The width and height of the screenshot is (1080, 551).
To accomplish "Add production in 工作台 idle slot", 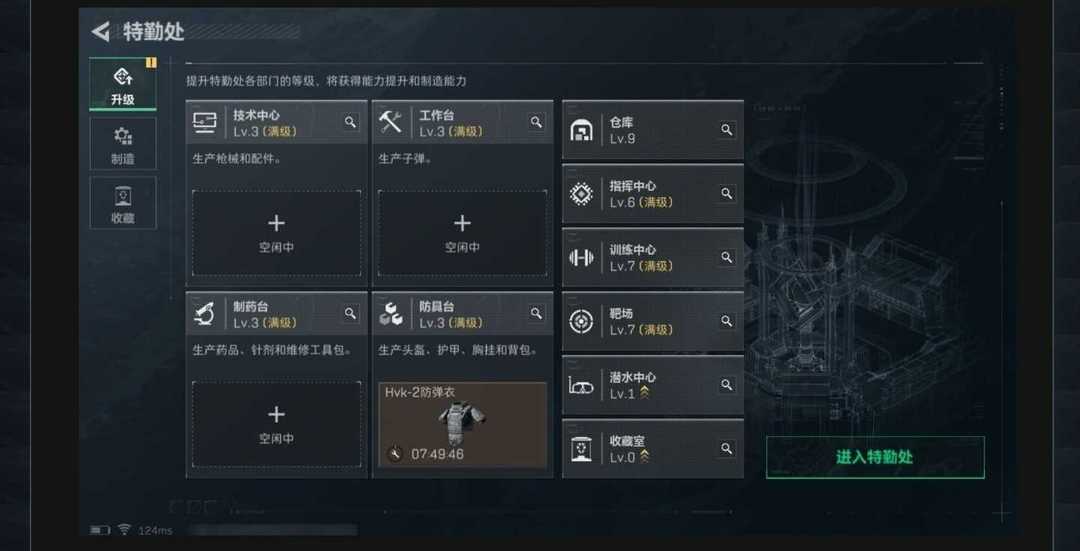I will pyautogui.click(x=462, y=233).
